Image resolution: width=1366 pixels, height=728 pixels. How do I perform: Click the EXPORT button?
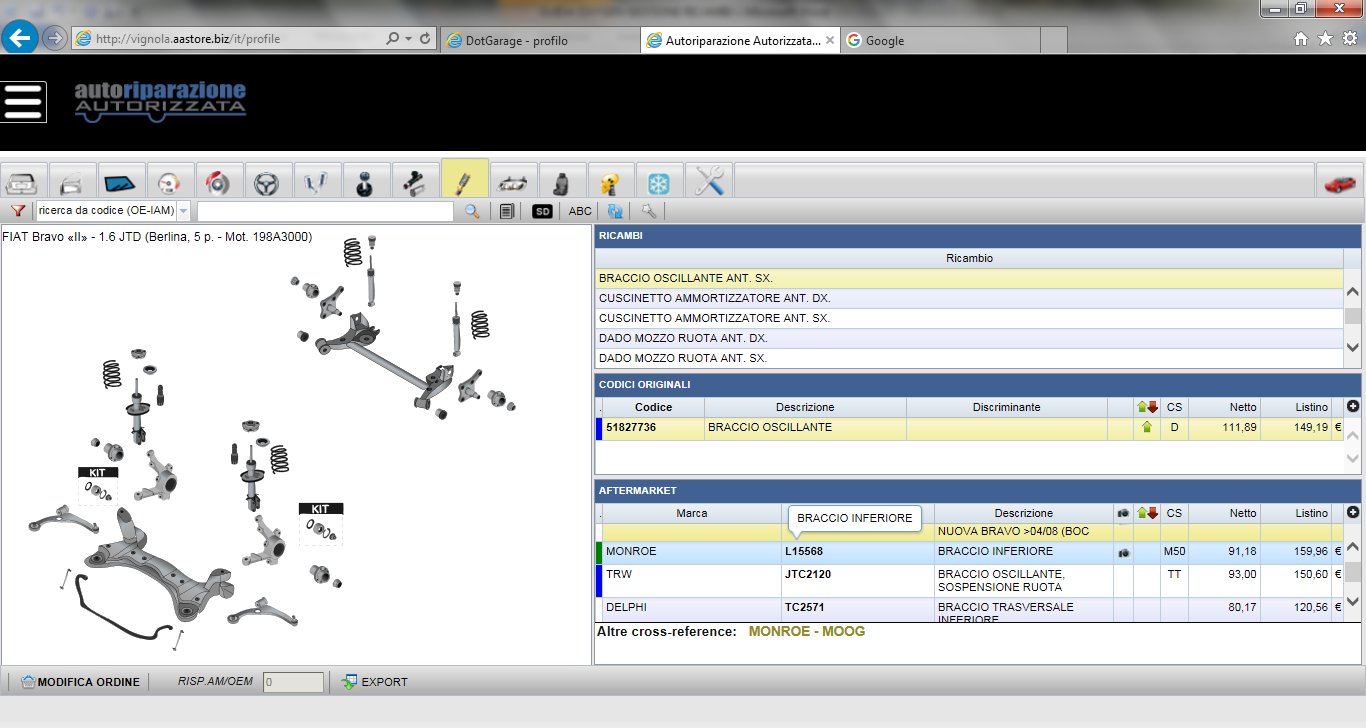(x=375, y=682)
